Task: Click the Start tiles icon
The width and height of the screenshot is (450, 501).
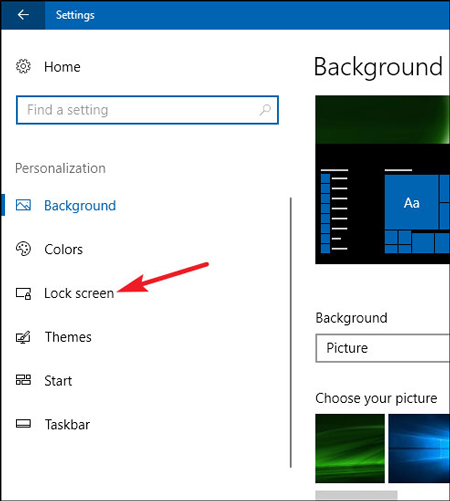Action: coord(23,380)
